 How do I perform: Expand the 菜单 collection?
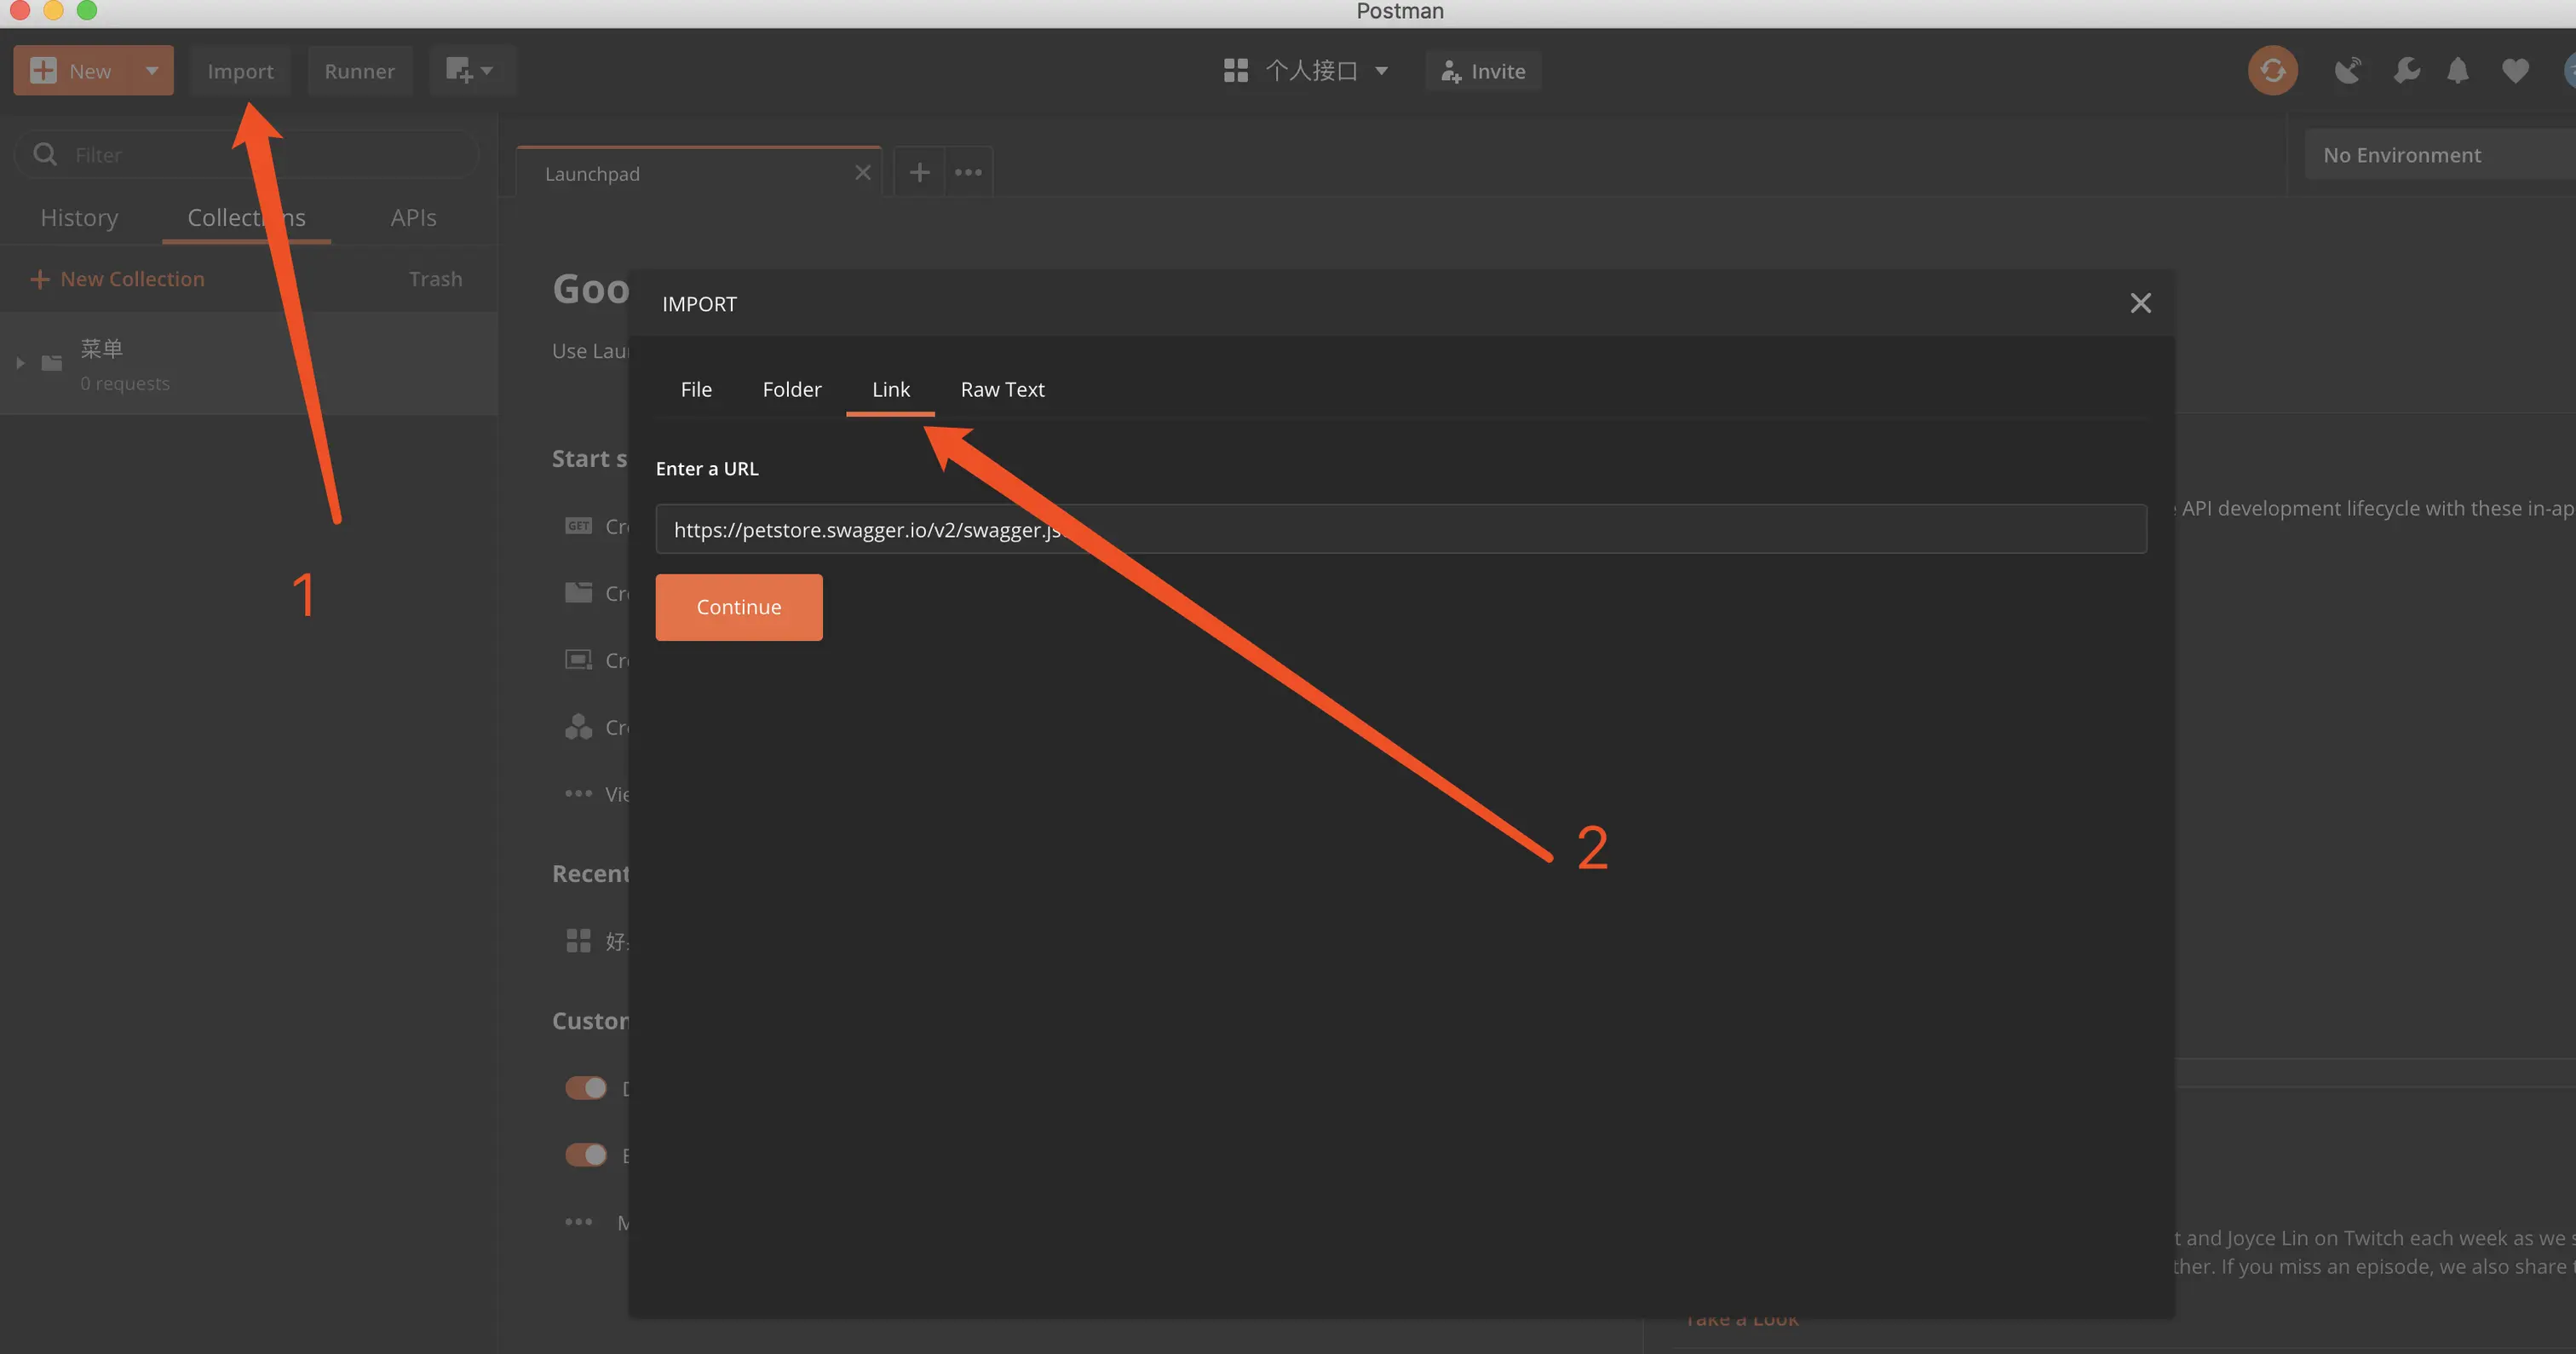(x=20, y=363)
